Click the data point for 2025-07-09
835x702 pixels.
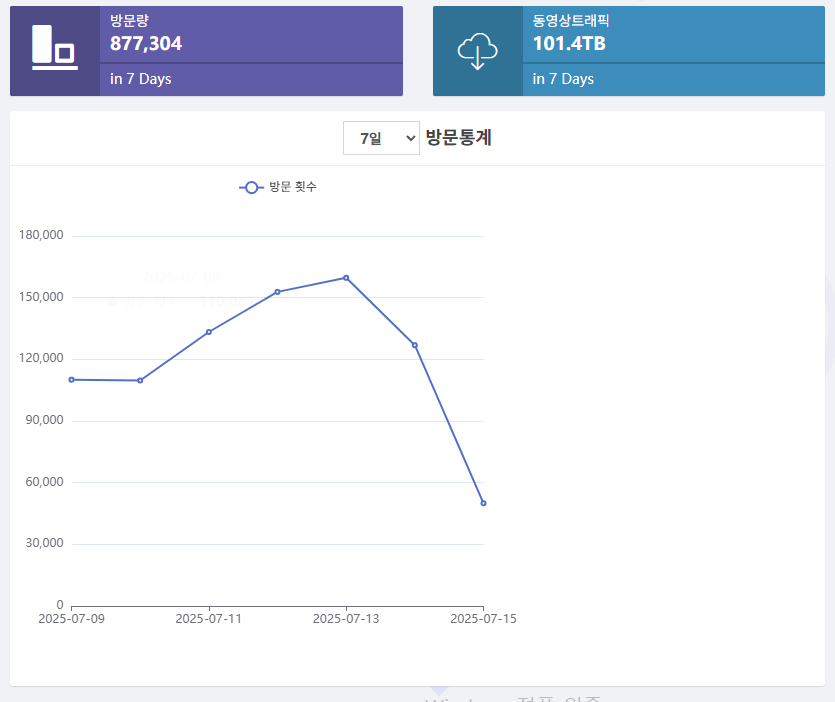71,380
